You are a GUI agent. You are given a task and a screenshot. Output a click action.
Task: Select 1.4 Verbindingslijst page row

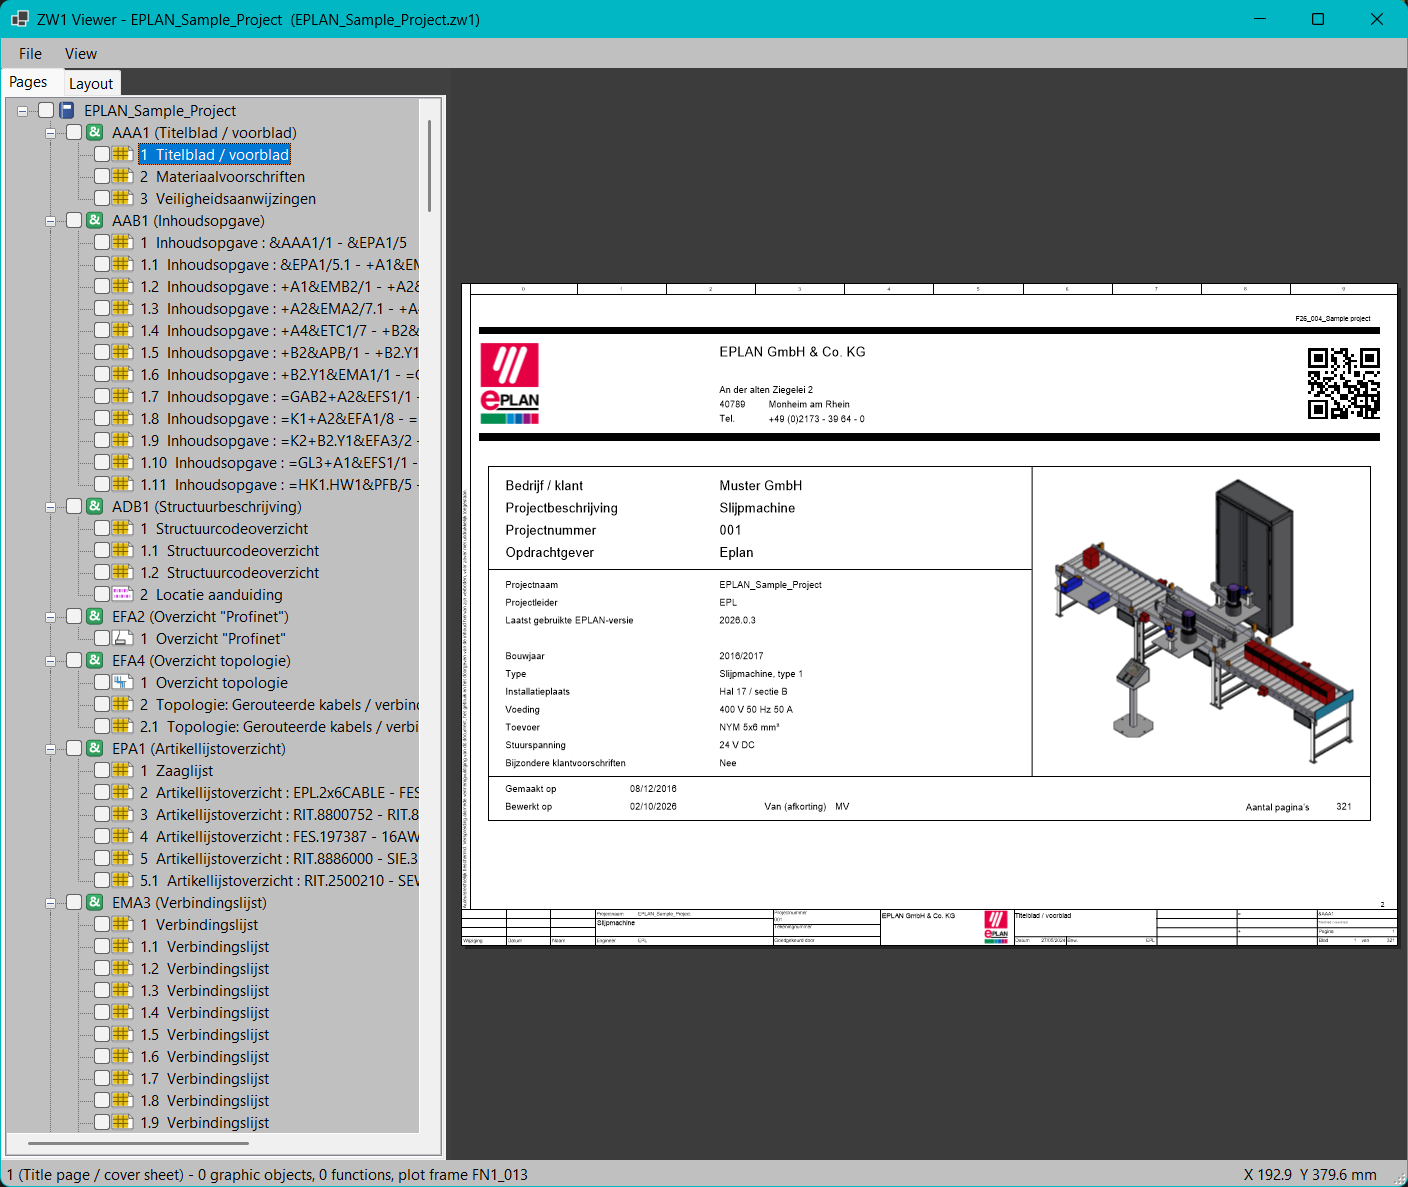pos(205,1013)
